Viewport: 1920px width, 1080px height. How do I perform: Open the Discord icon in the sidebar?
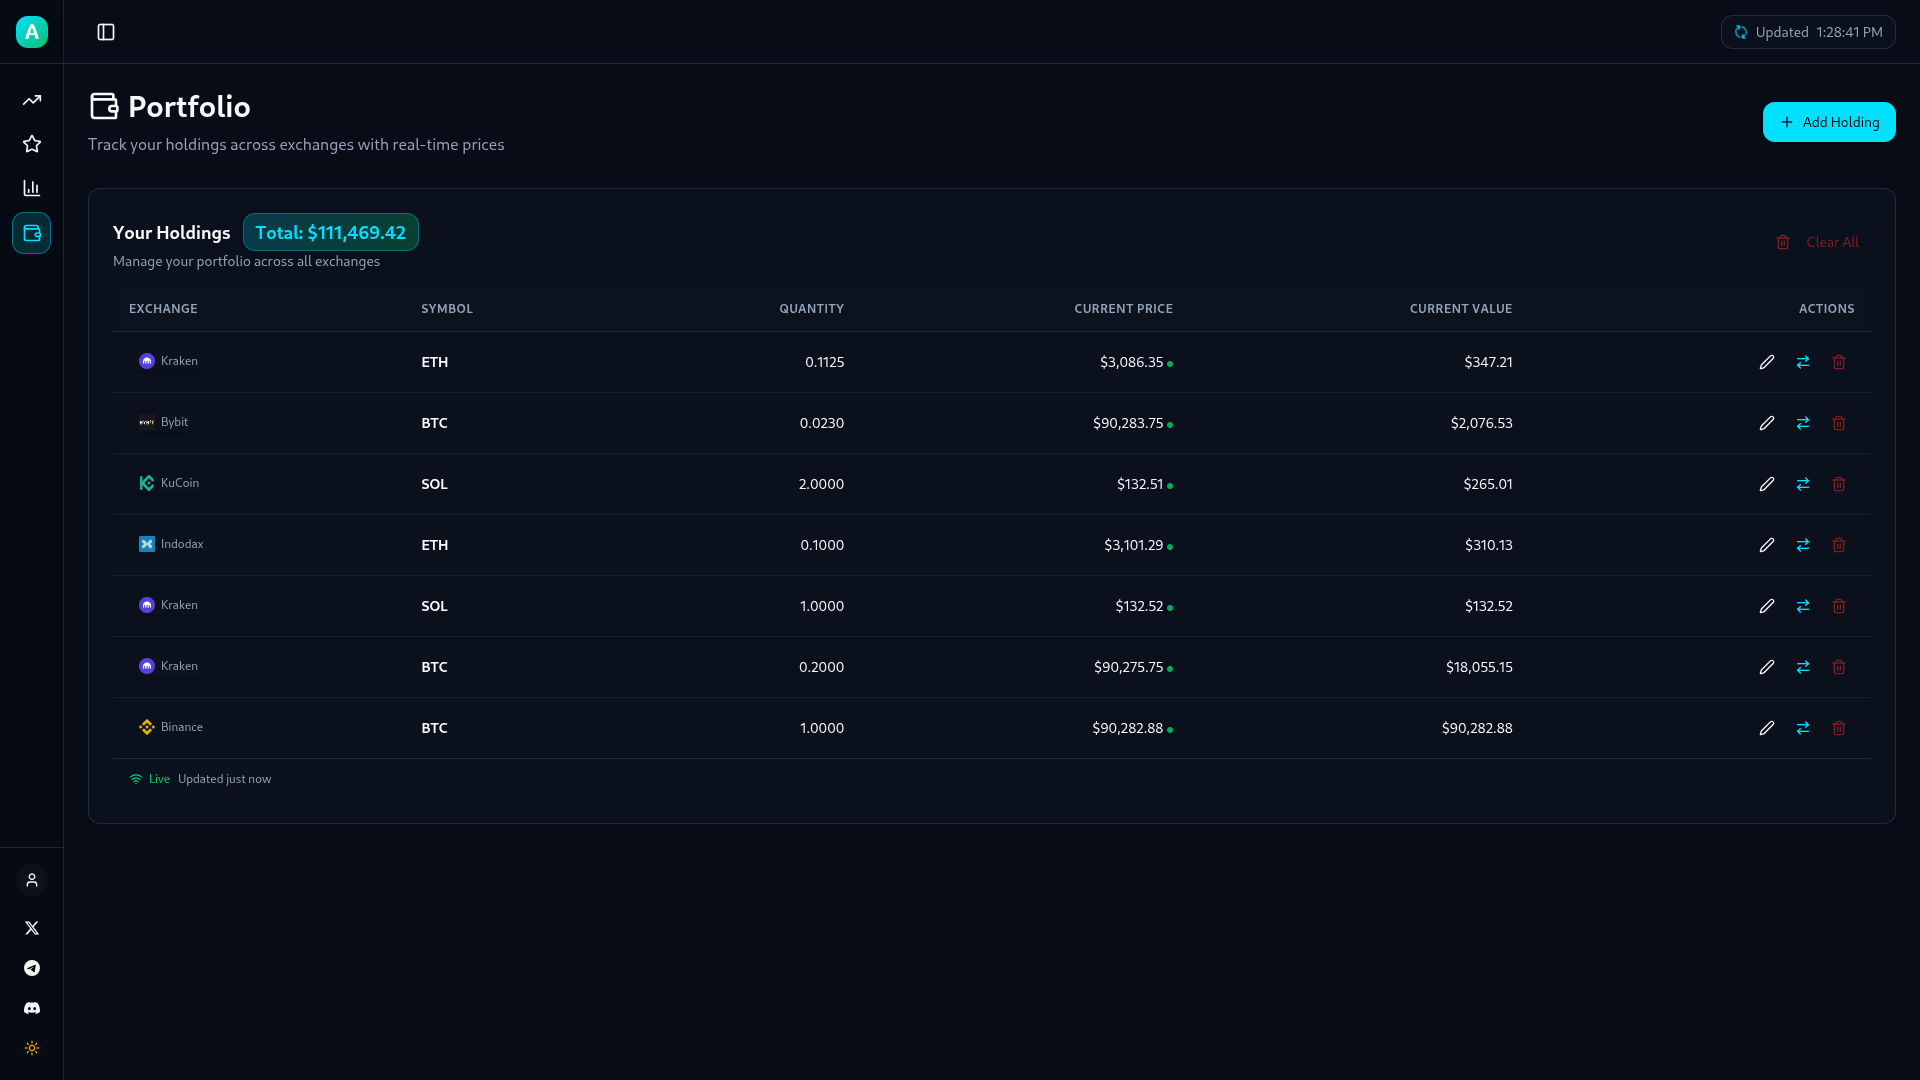[x=31, y=1008]
